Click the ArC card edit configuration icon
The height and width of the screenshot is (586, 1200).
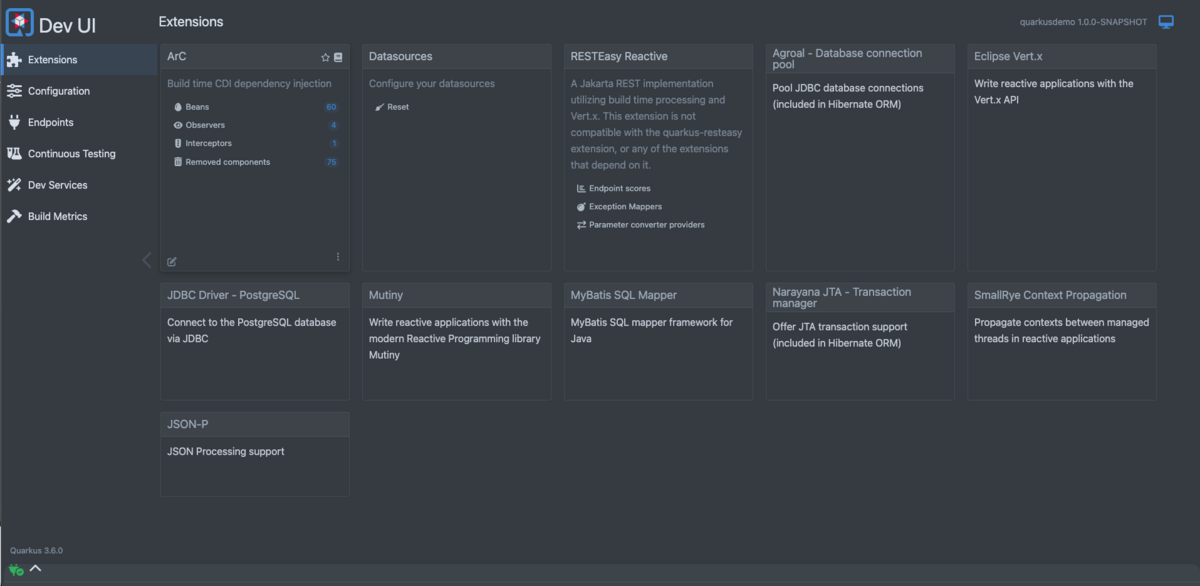[x=172, y=262]
